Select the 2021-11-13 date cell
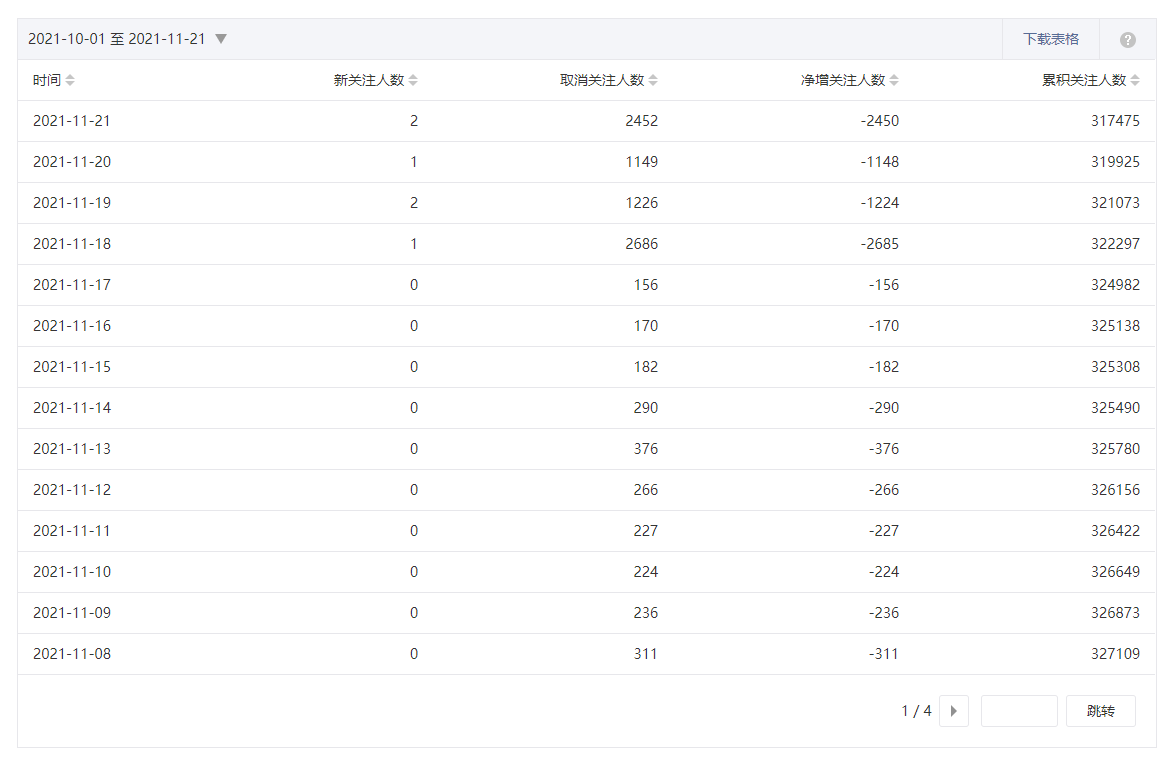Image resolution: width=1175 pixels, height=780 pixels. (x=72, y=449)
